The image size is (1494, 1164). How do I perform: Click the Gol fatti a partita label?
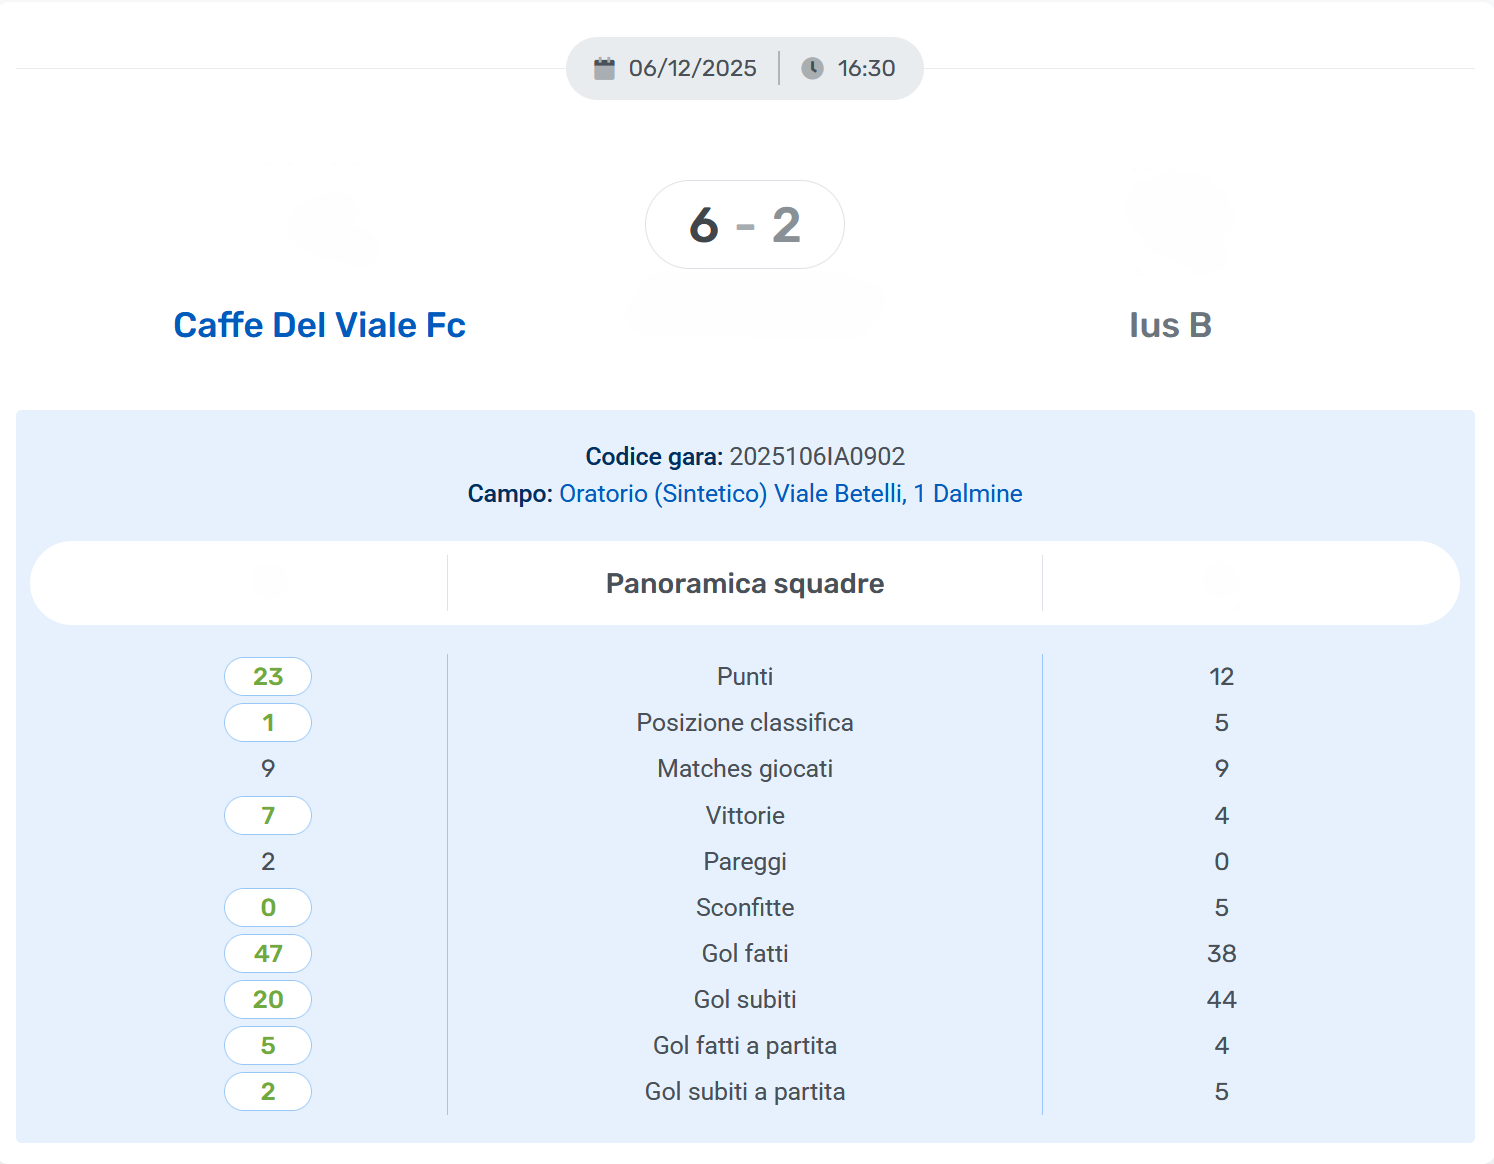(x=745, y=1046)
